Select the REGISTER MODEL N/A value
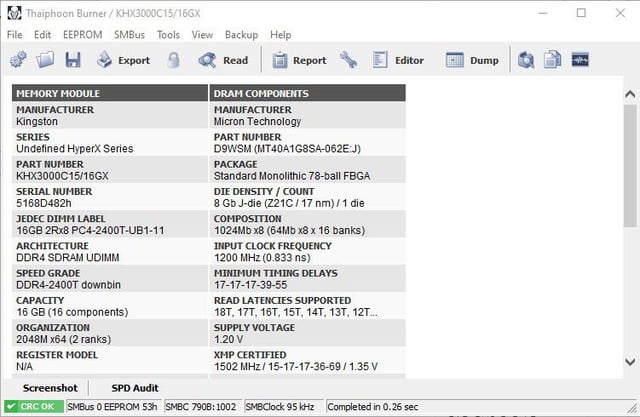 tap(24, 366)
